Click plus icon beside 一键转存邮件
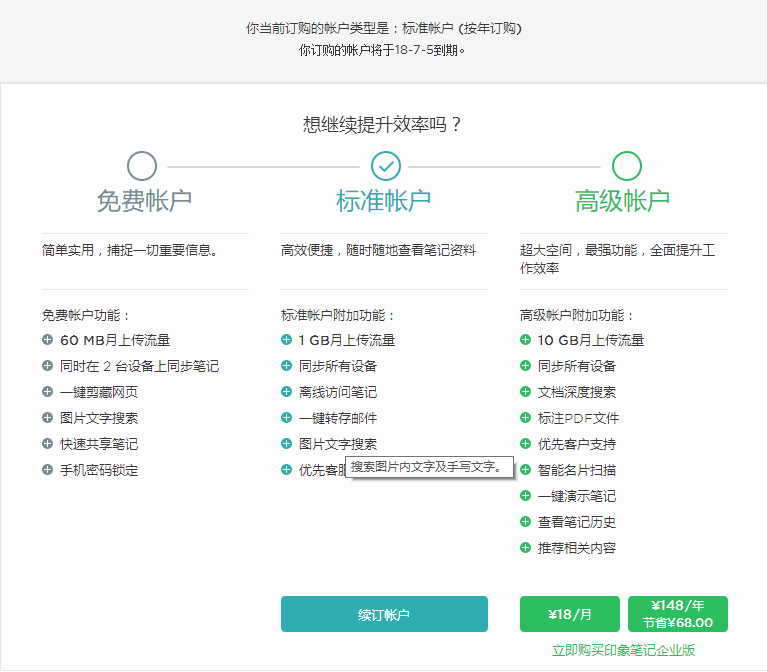The width and height of the screenshot is (767, 672). [x=287, y=418]
